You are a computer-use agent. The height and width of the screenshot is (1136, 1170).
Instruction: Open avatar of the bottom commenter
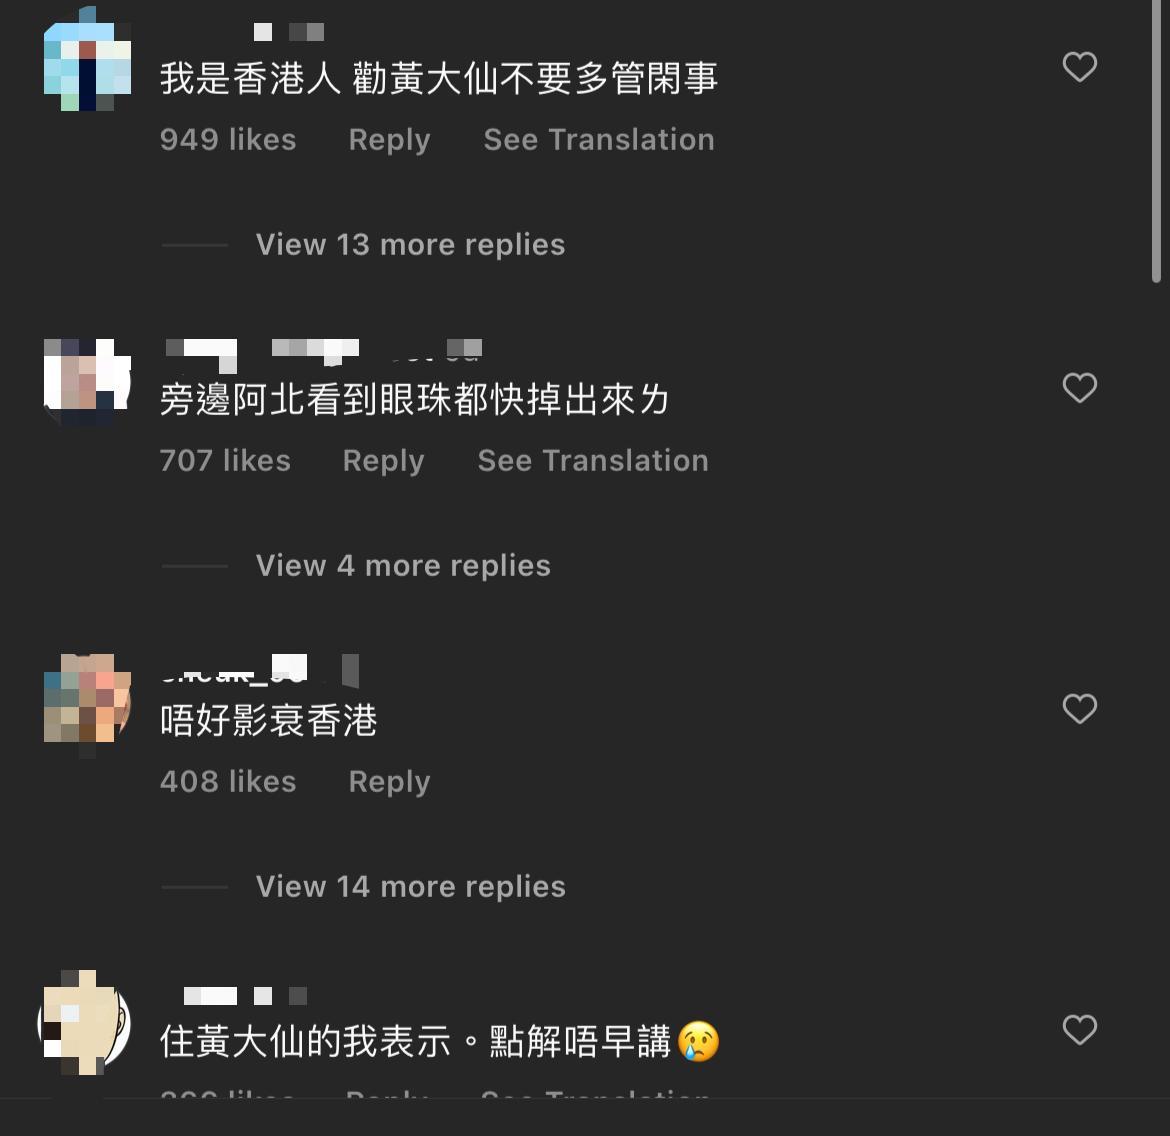coord(84,1023)
